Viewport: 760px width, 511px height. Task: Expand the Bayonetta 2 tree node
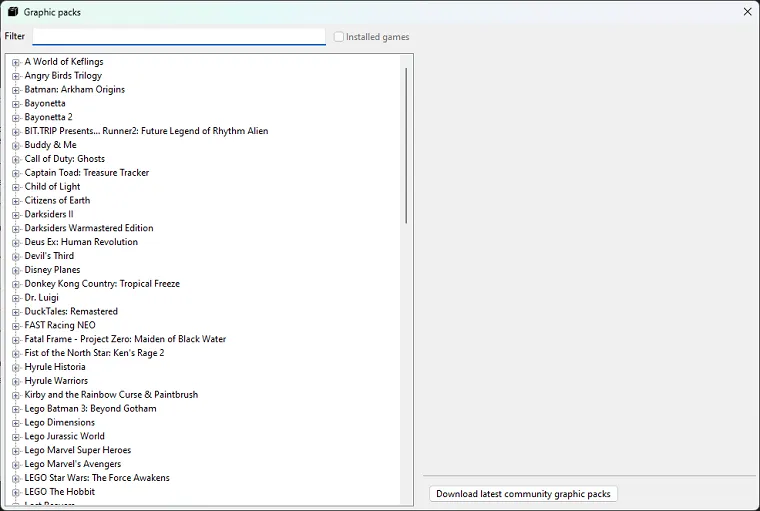16,118
